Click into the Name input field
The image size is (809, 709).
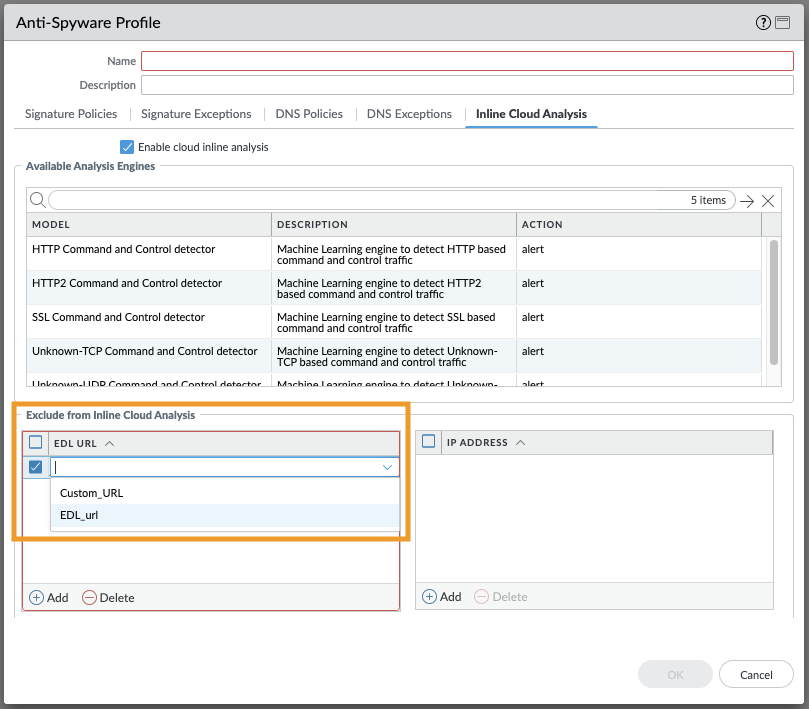(x=467, y=61)
